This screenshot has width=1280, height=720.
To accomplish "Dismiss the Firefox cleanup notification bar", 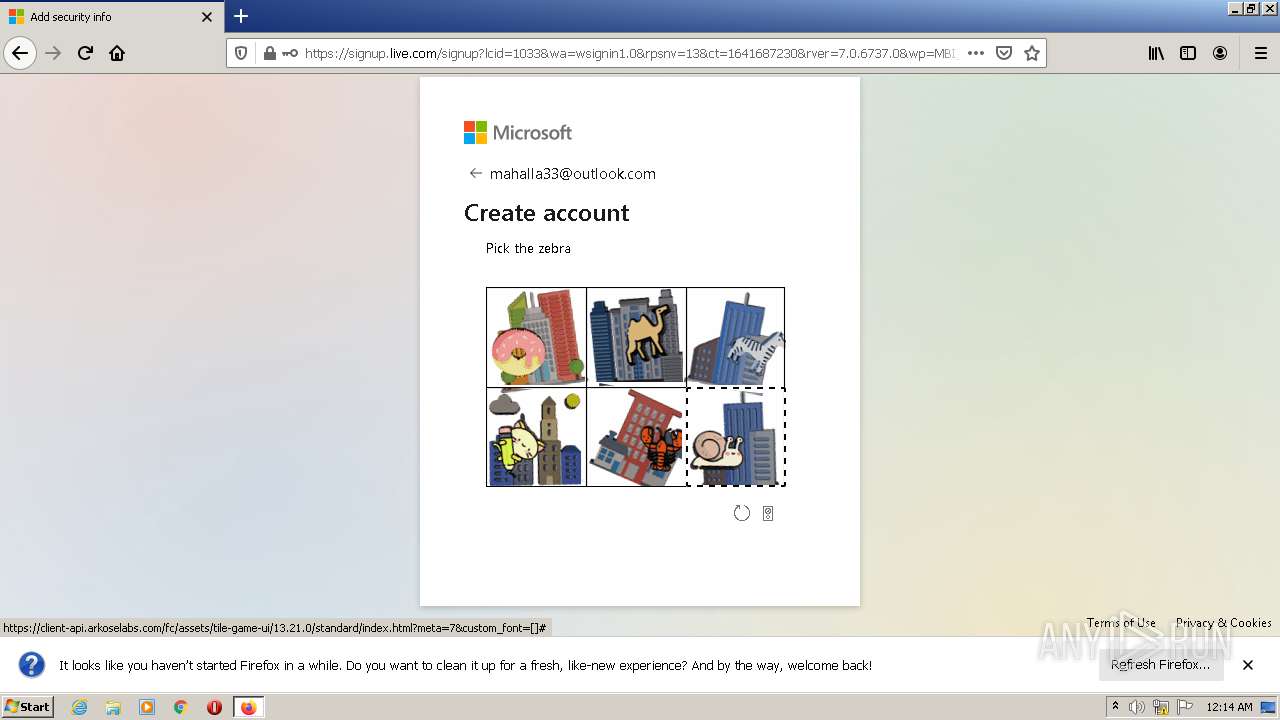I will 1248,665.
